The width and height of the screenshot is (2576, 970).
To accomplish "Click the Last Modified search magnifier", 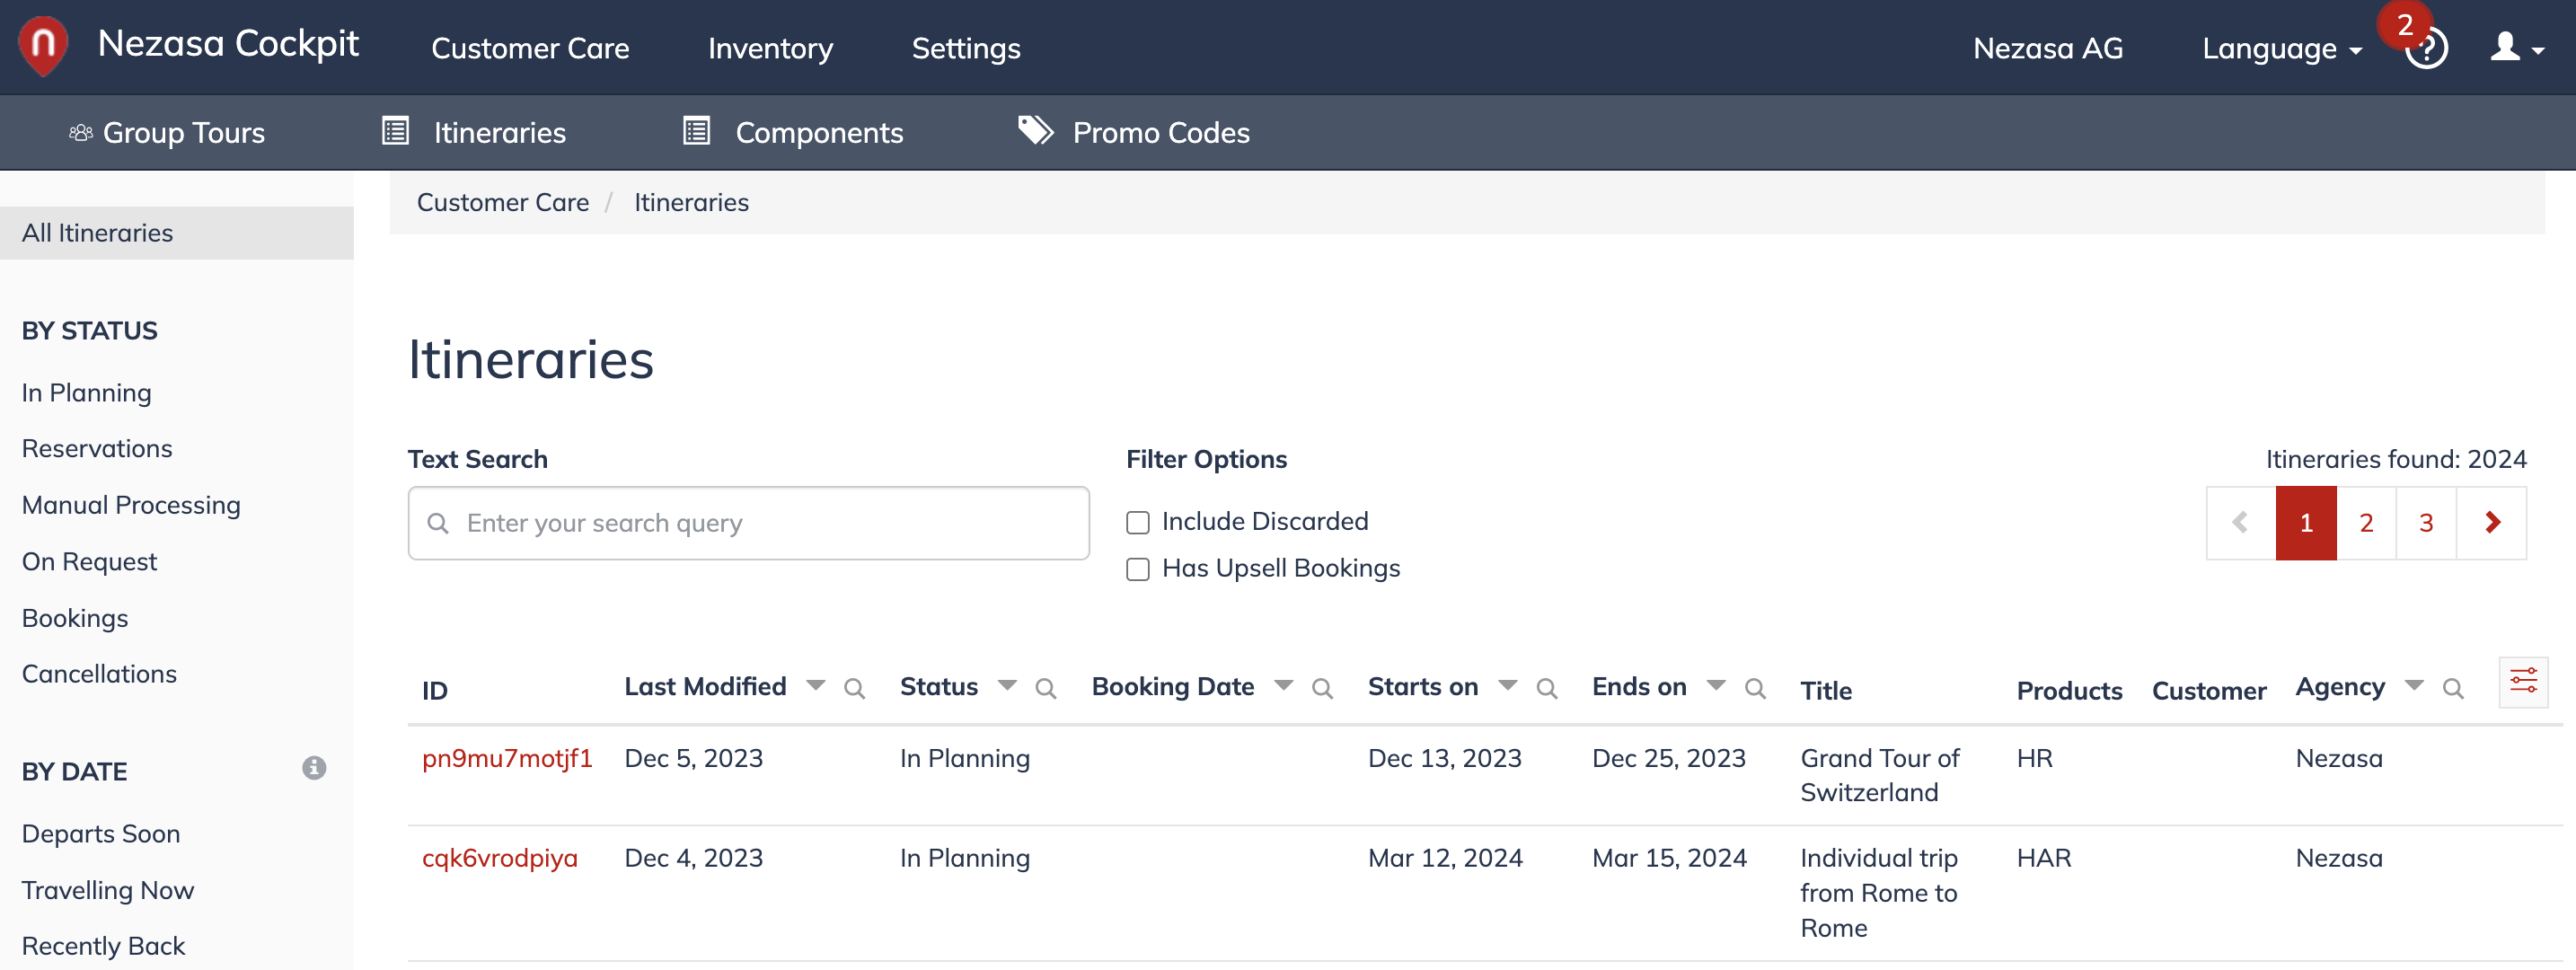I will click(854, 689).
